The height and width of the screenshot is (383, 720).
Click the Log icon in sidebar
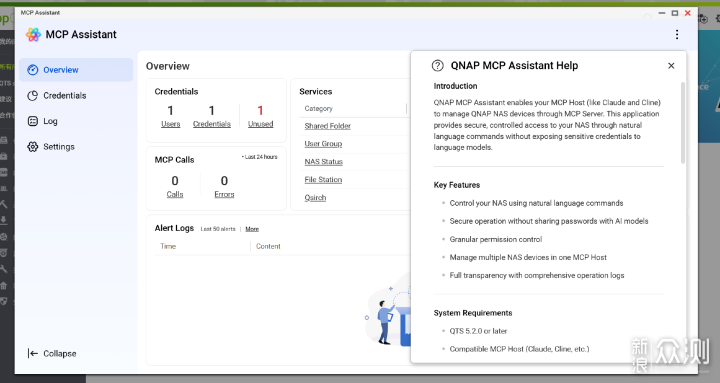coord(33,121)
